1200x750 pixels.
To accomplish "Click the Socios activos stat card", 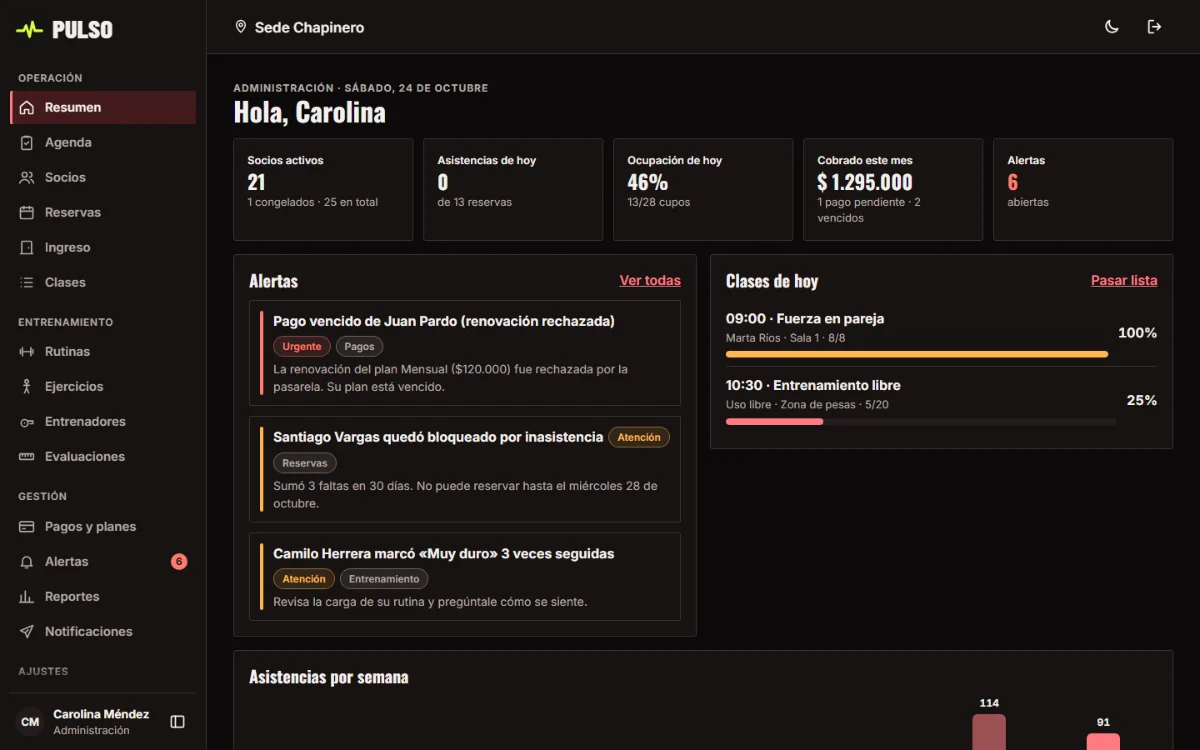I will point(323,189).
